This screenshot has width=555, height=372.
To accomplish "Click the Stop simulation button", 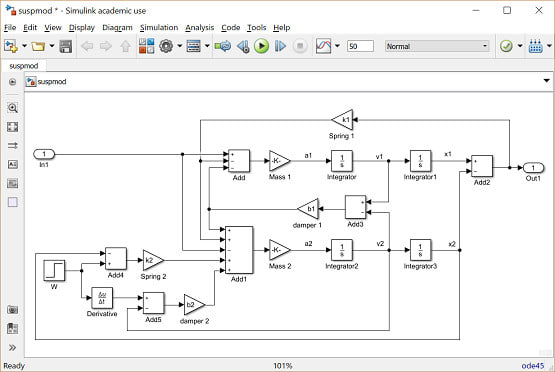I will coord(300,46).
